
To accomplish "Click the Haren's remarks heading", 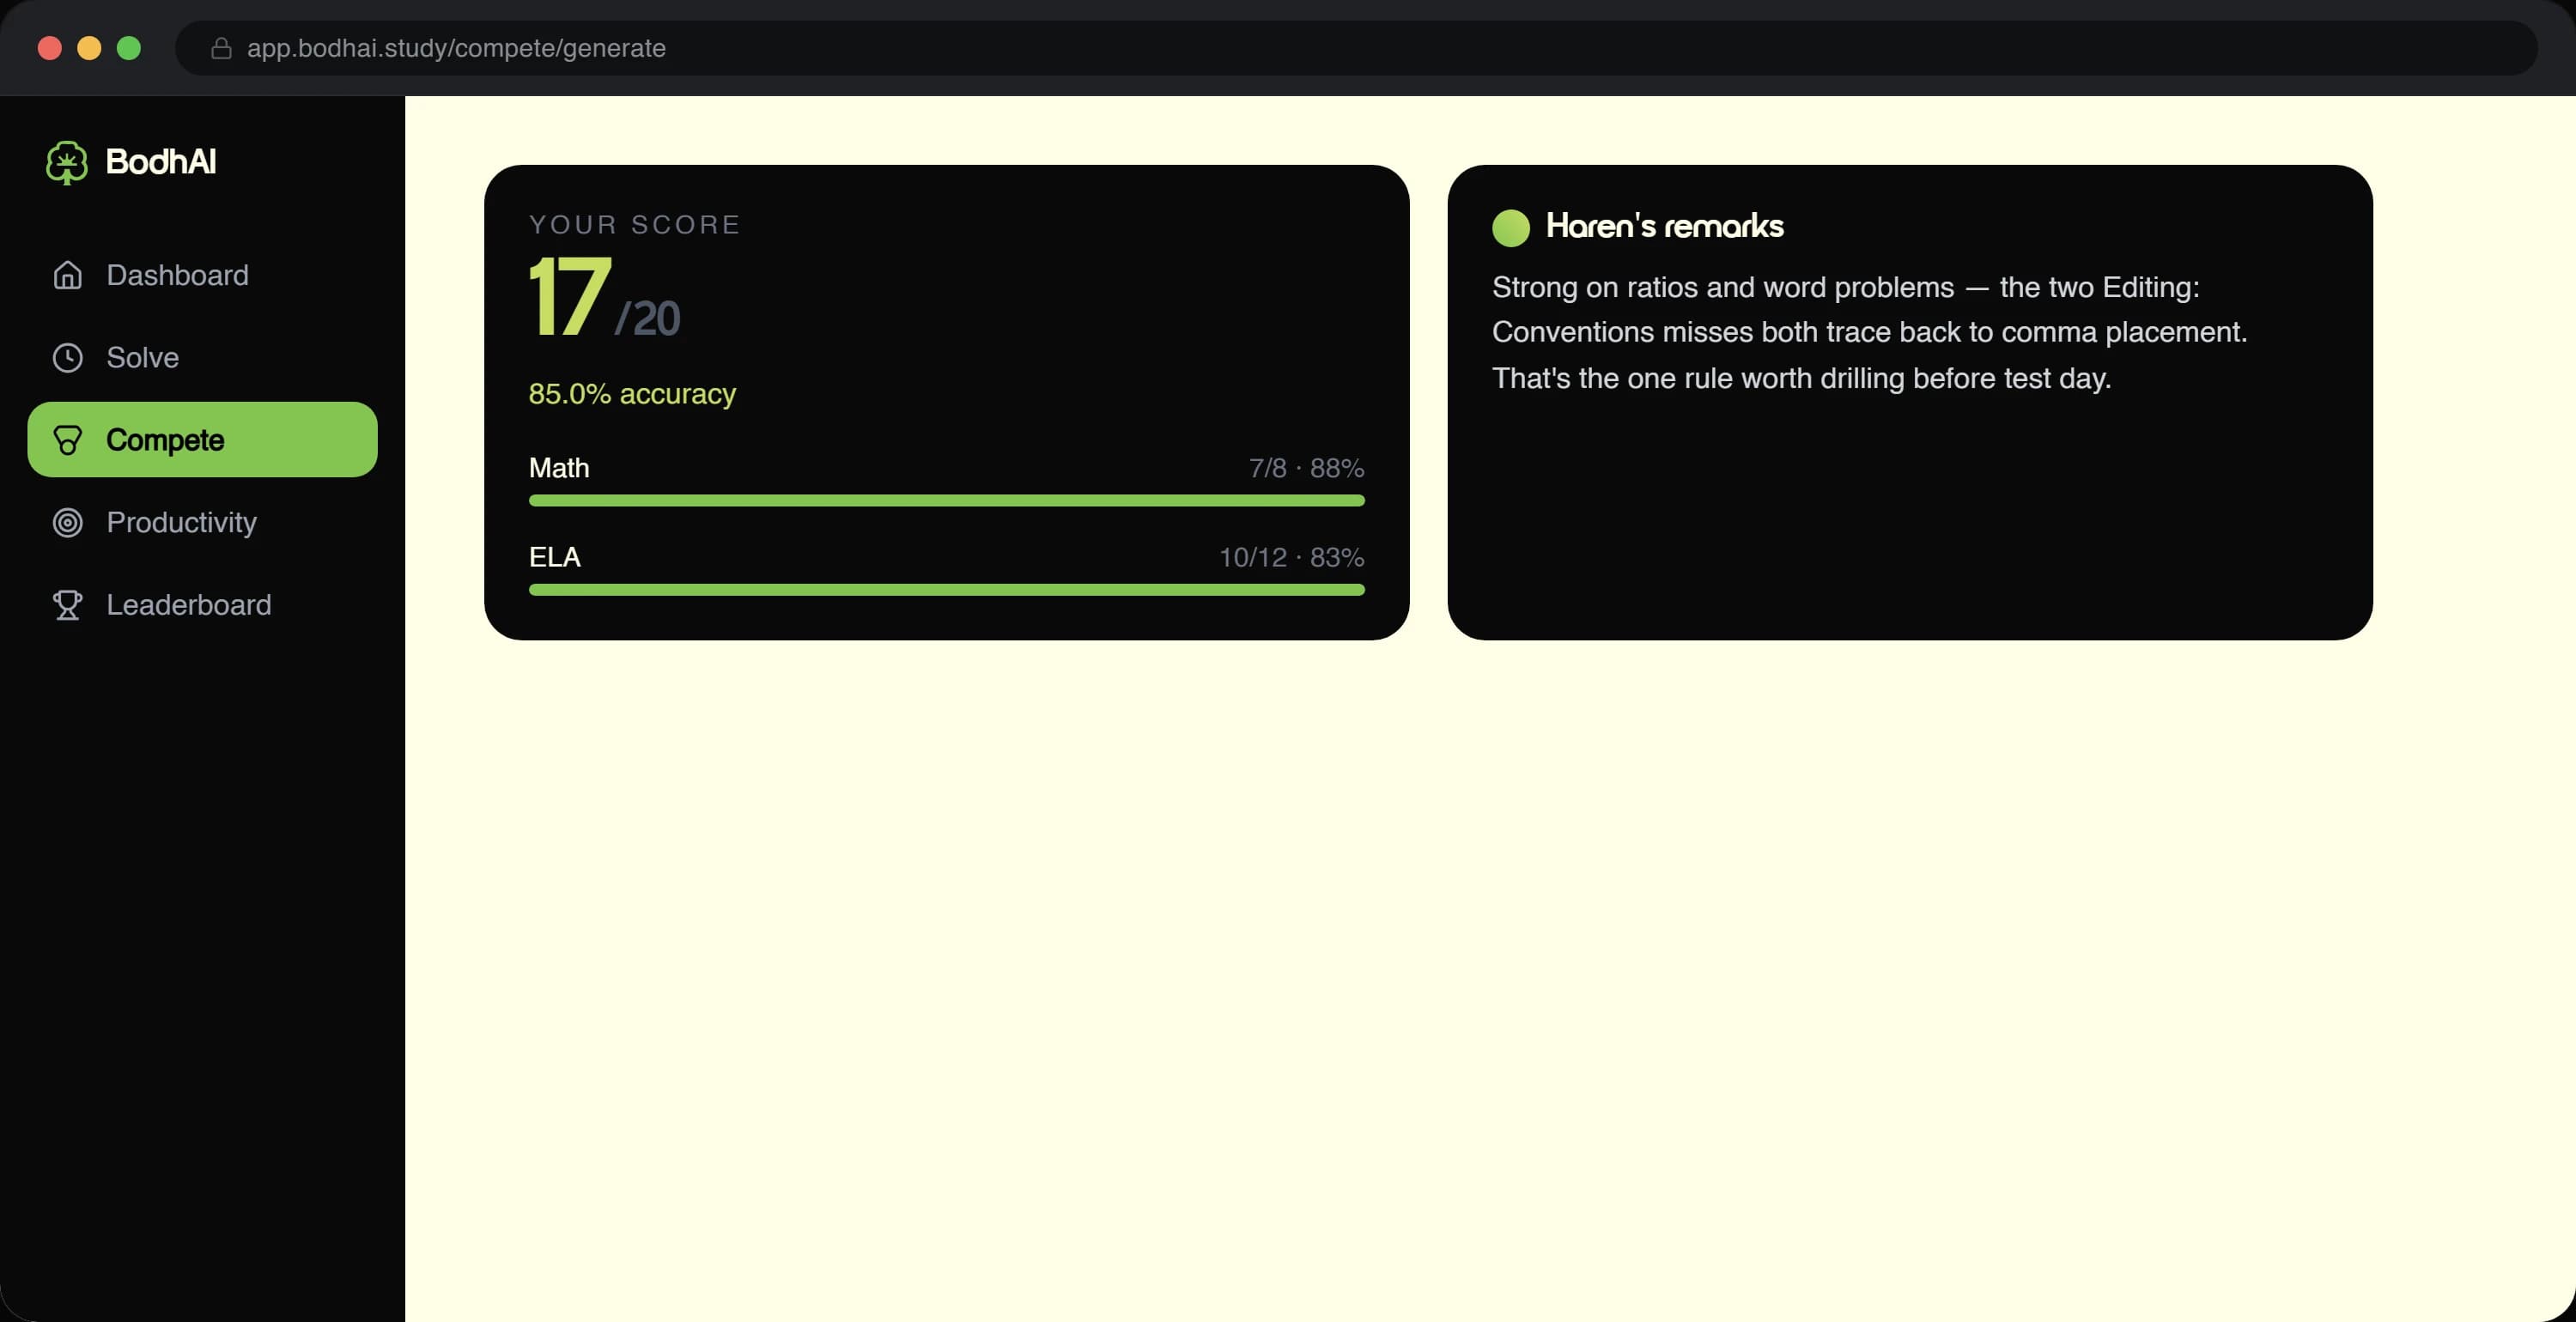I will 1664,227.
